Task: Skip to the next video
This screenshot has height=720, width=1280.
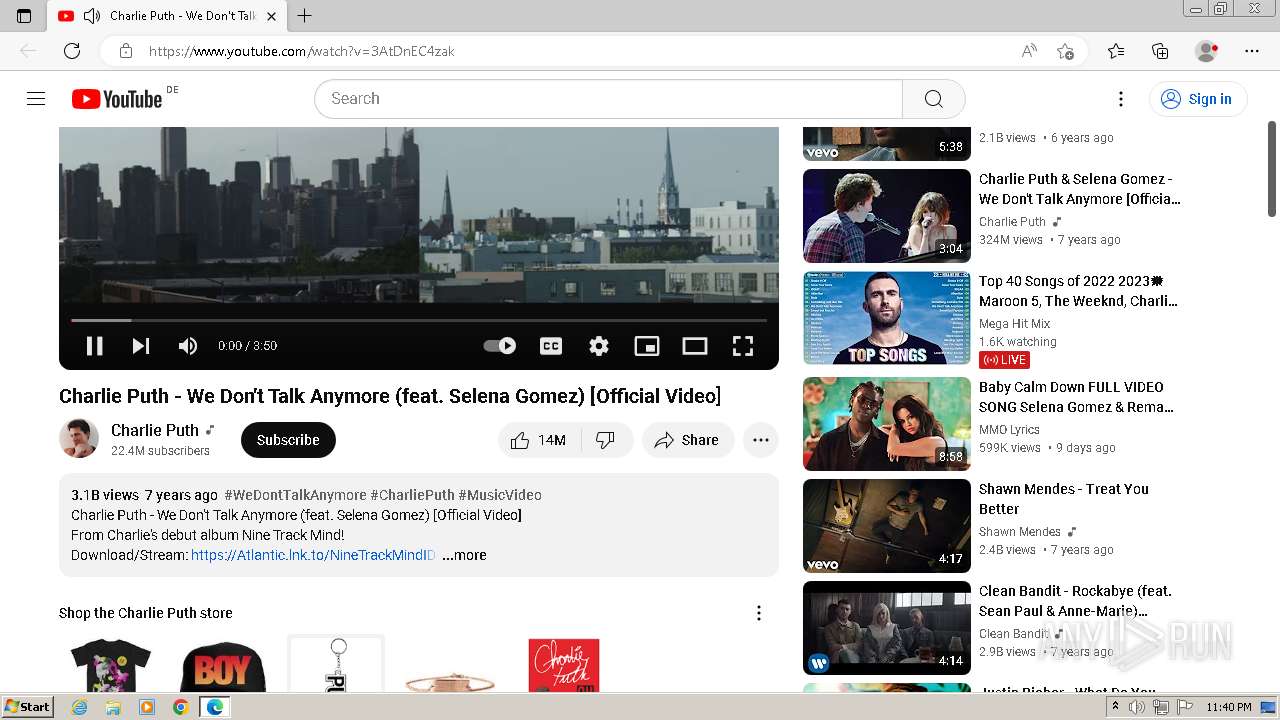Action: coord(141,346)
